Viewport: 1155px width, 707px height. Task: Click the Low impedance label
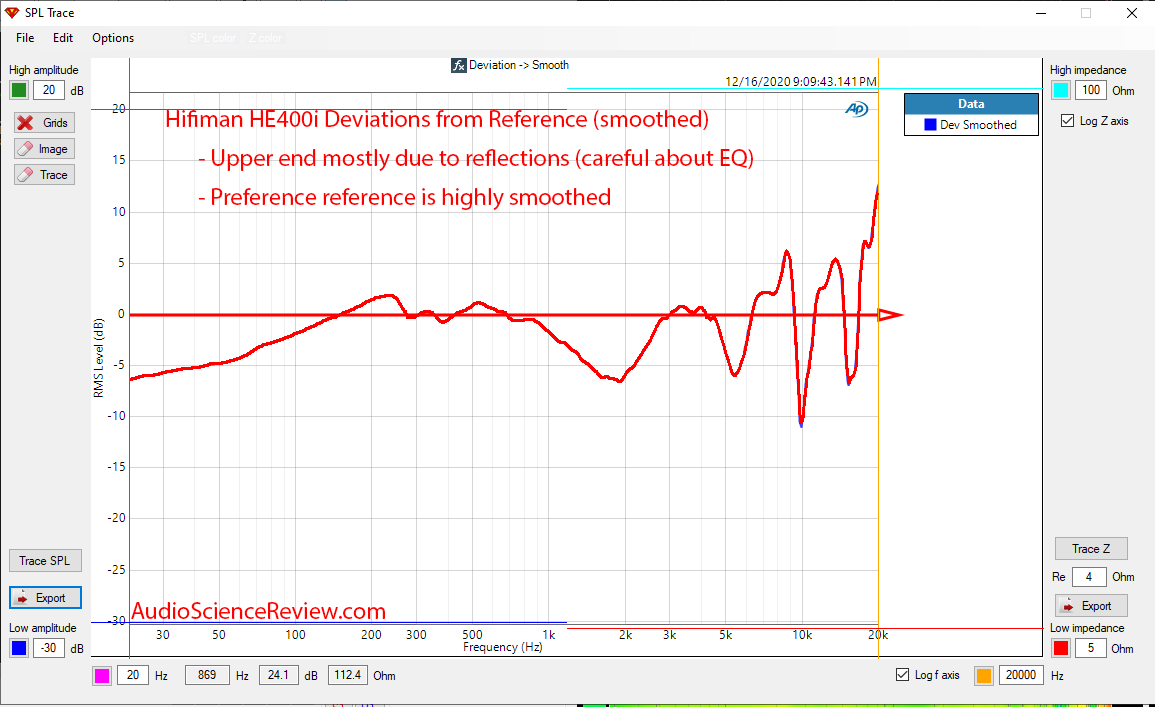[x=1087, y=628]
